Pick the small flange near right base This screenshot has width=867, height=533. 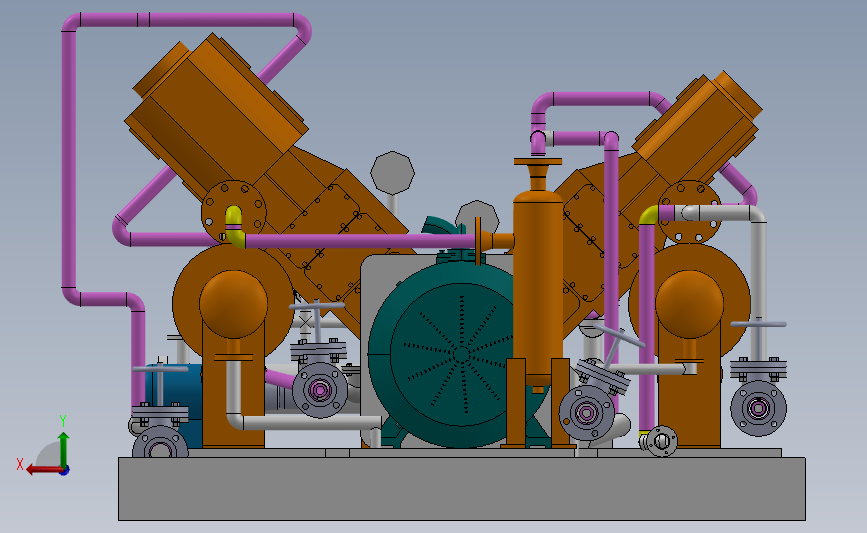pos(661,441)
